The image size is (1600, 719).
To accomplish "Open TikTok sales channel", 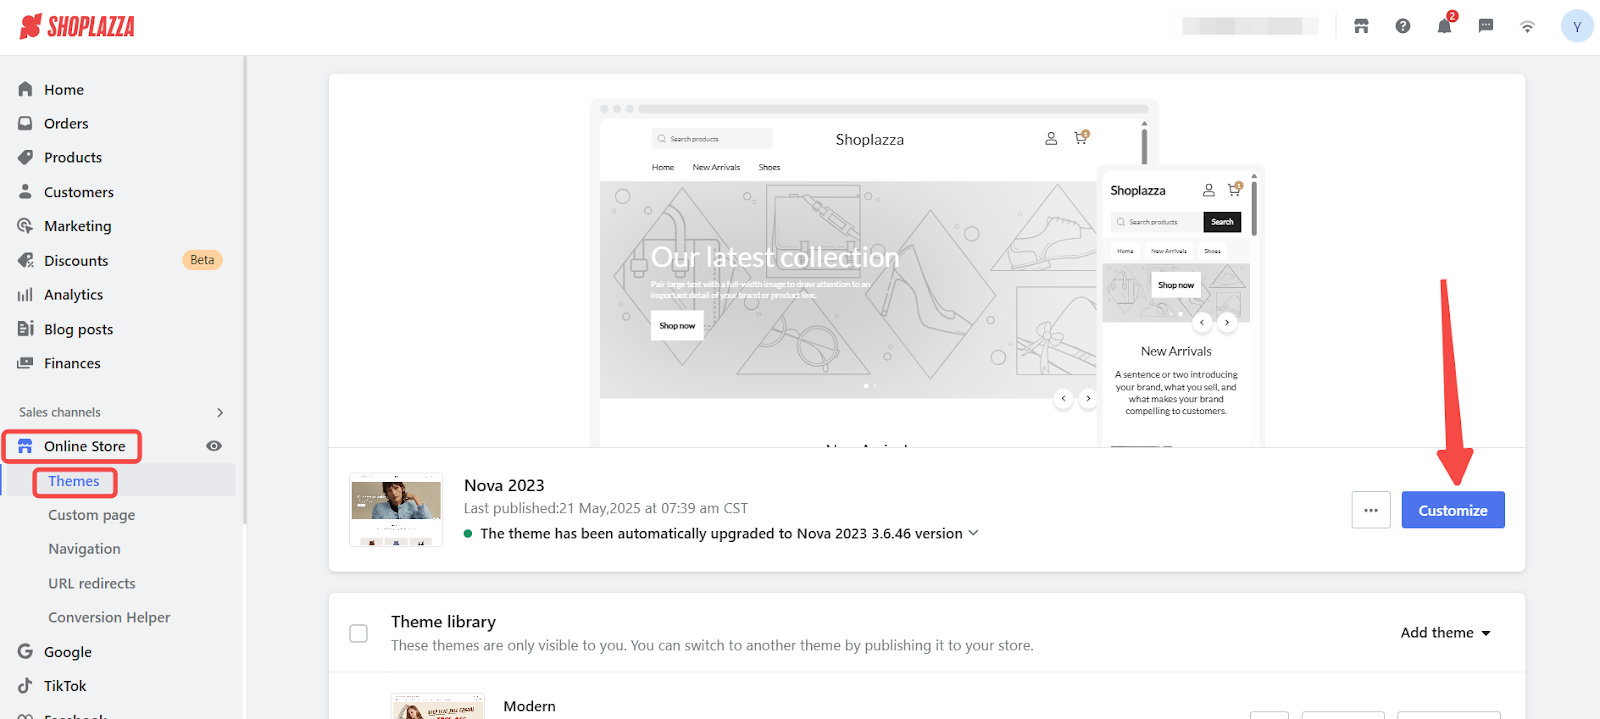I will click(65, 686).
